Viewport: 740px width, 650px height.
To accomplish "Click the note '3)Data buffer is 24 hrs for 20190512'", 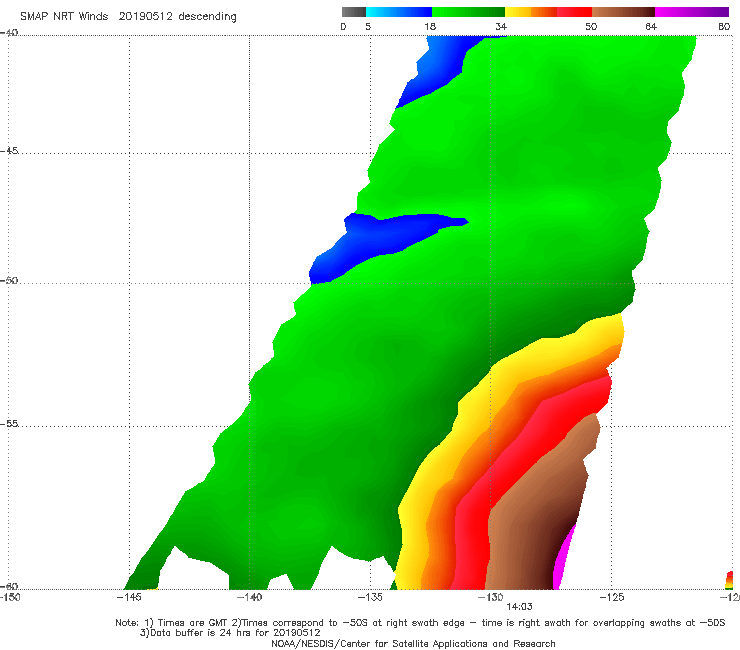I will click(x=230, y=633).
